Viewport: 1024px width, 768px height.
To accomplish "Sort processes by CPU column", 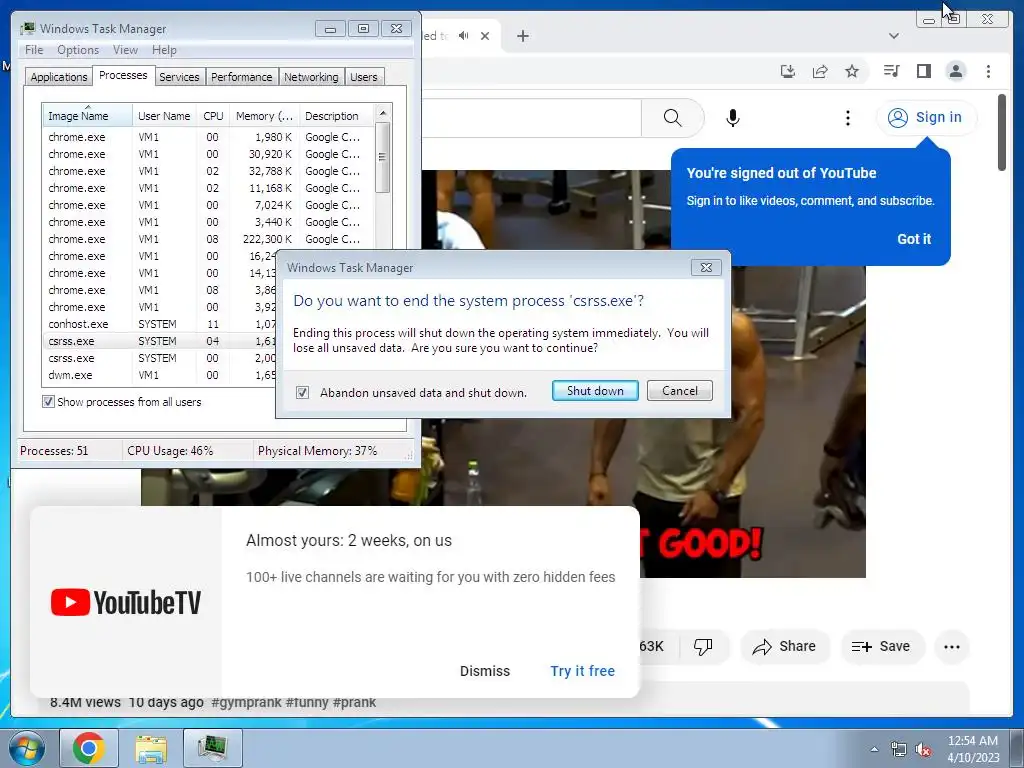I will tap(213, 116).
